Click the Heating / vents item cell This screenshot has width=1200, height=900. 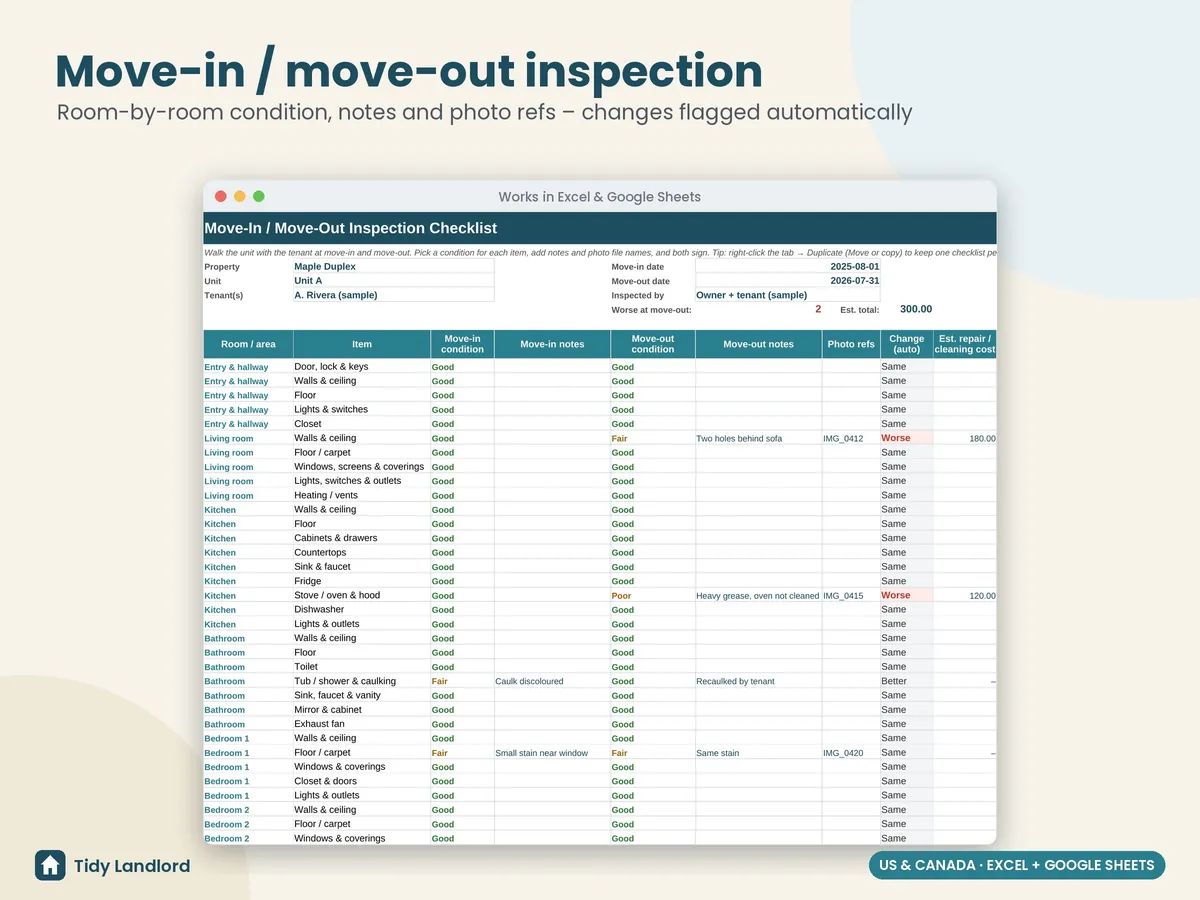point(362,495)
